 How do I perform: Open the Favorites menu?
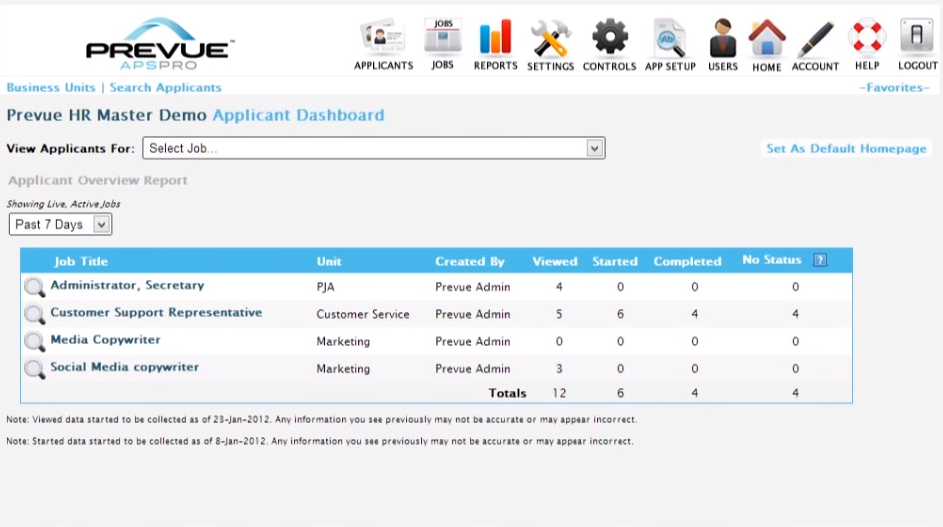pos(894,87)
